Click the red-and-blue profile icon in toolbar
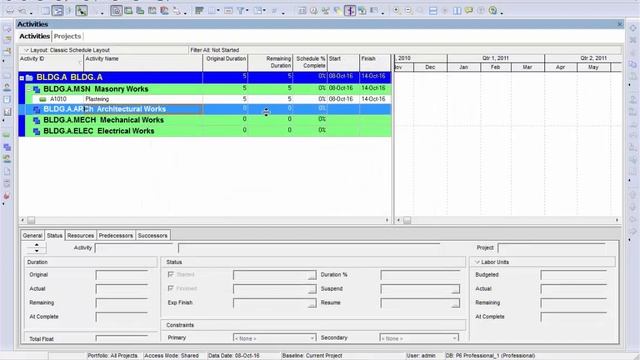Image resolution: width=640 pixels, height=360 pixels. (164, 11)
